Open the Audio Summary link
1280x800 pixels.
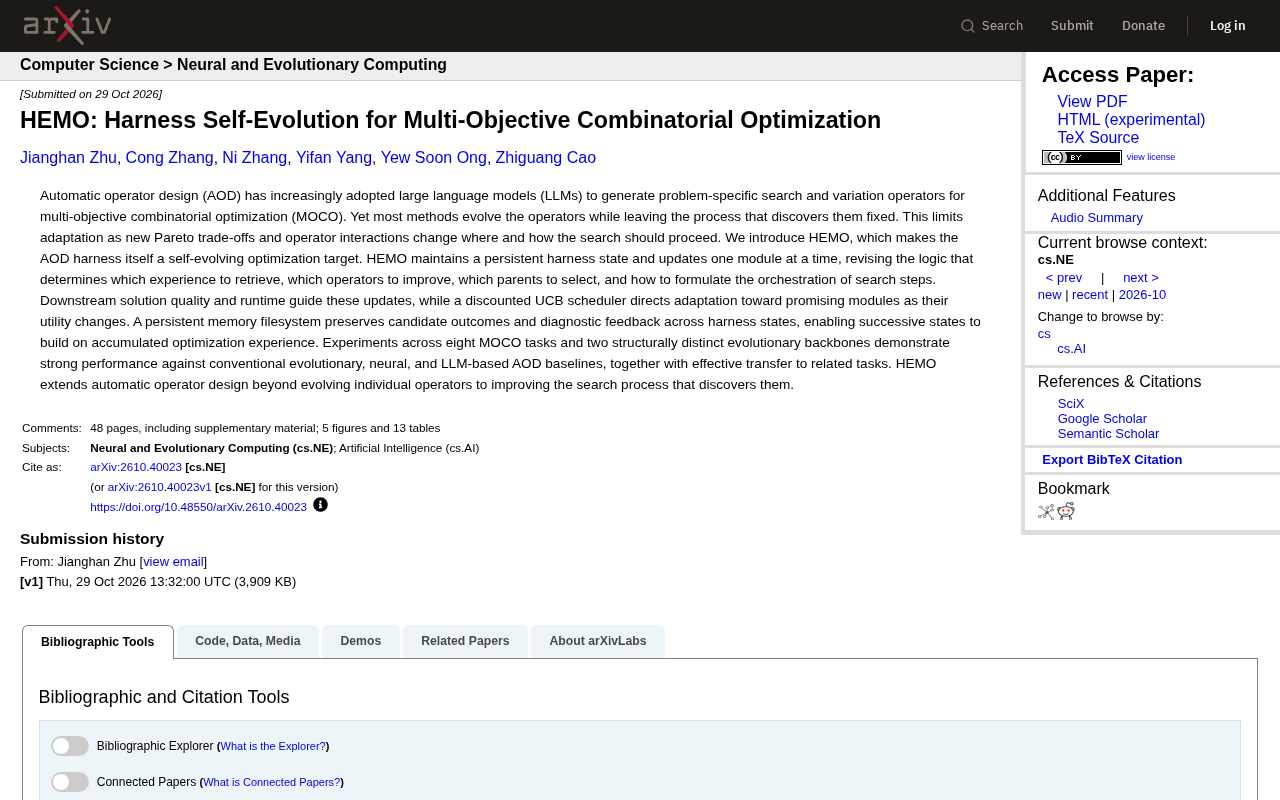pyautogui.click(x=1096, y=218)
